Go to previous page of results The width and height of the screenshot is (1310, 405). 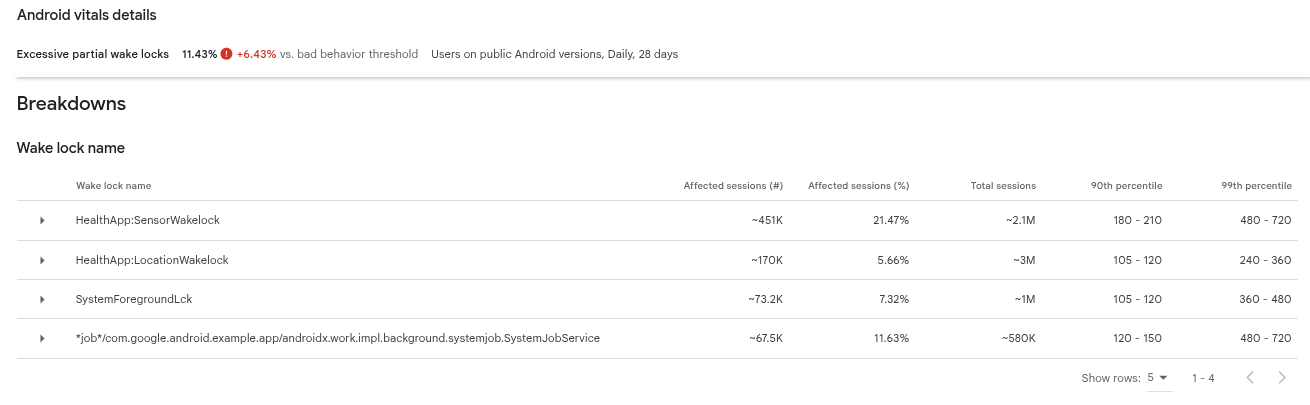[1250, 378]
